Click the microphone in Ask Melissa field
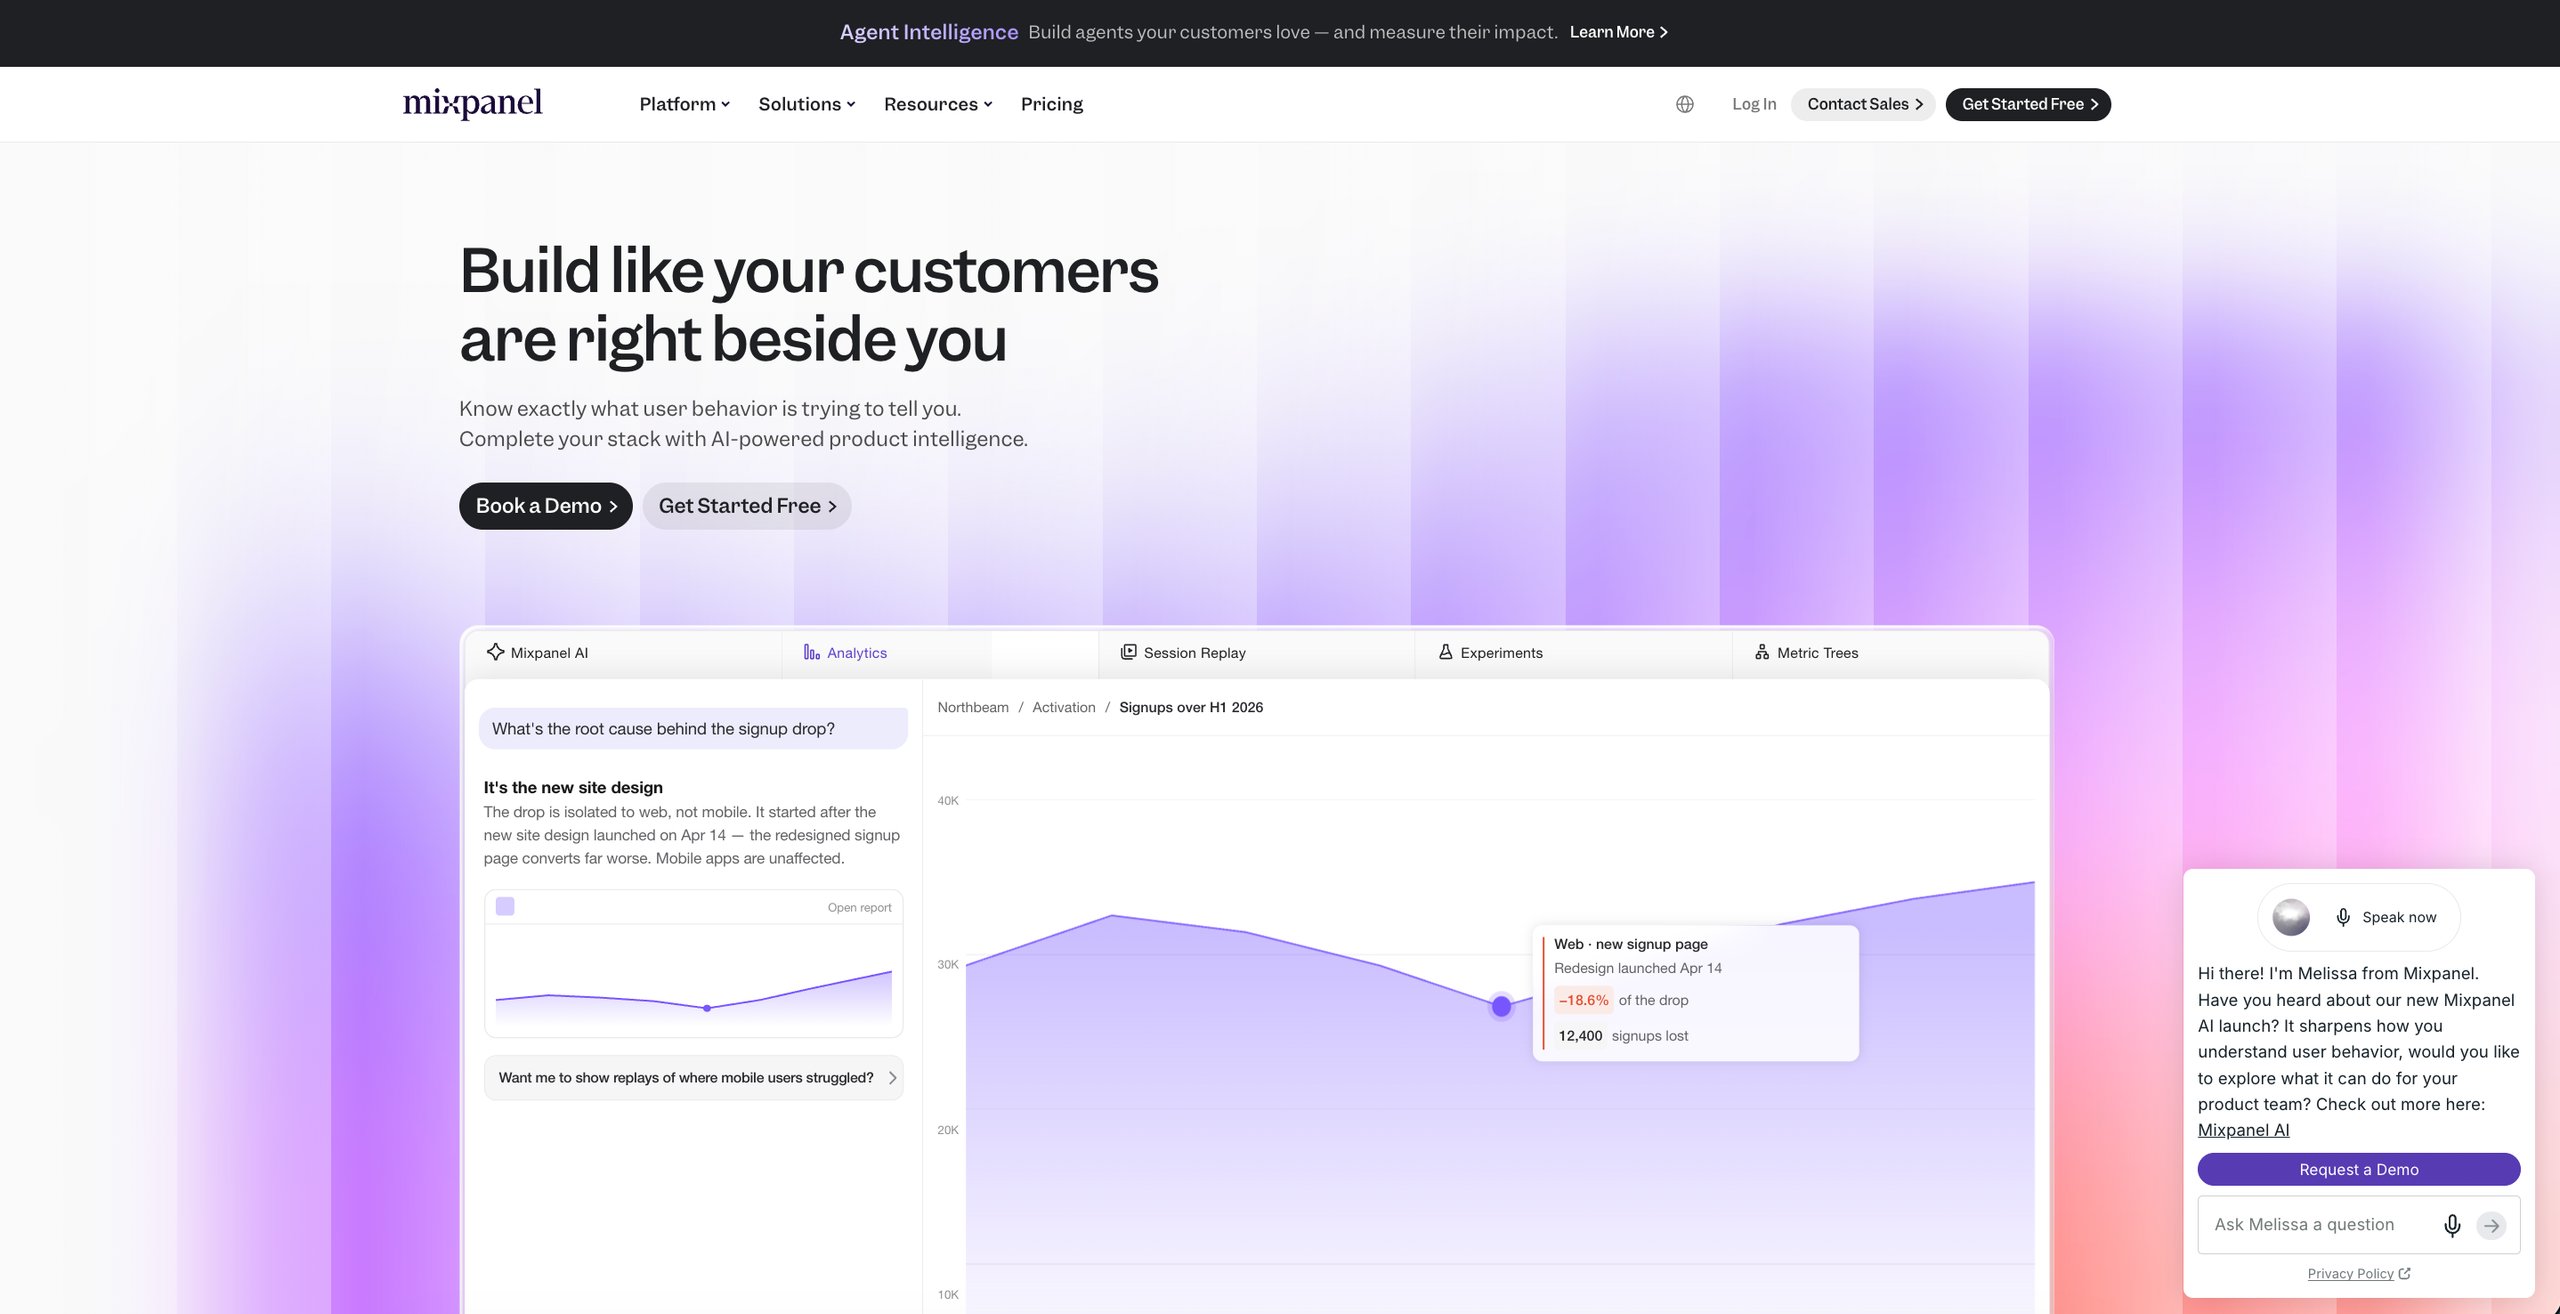 coord(2452,1225)
